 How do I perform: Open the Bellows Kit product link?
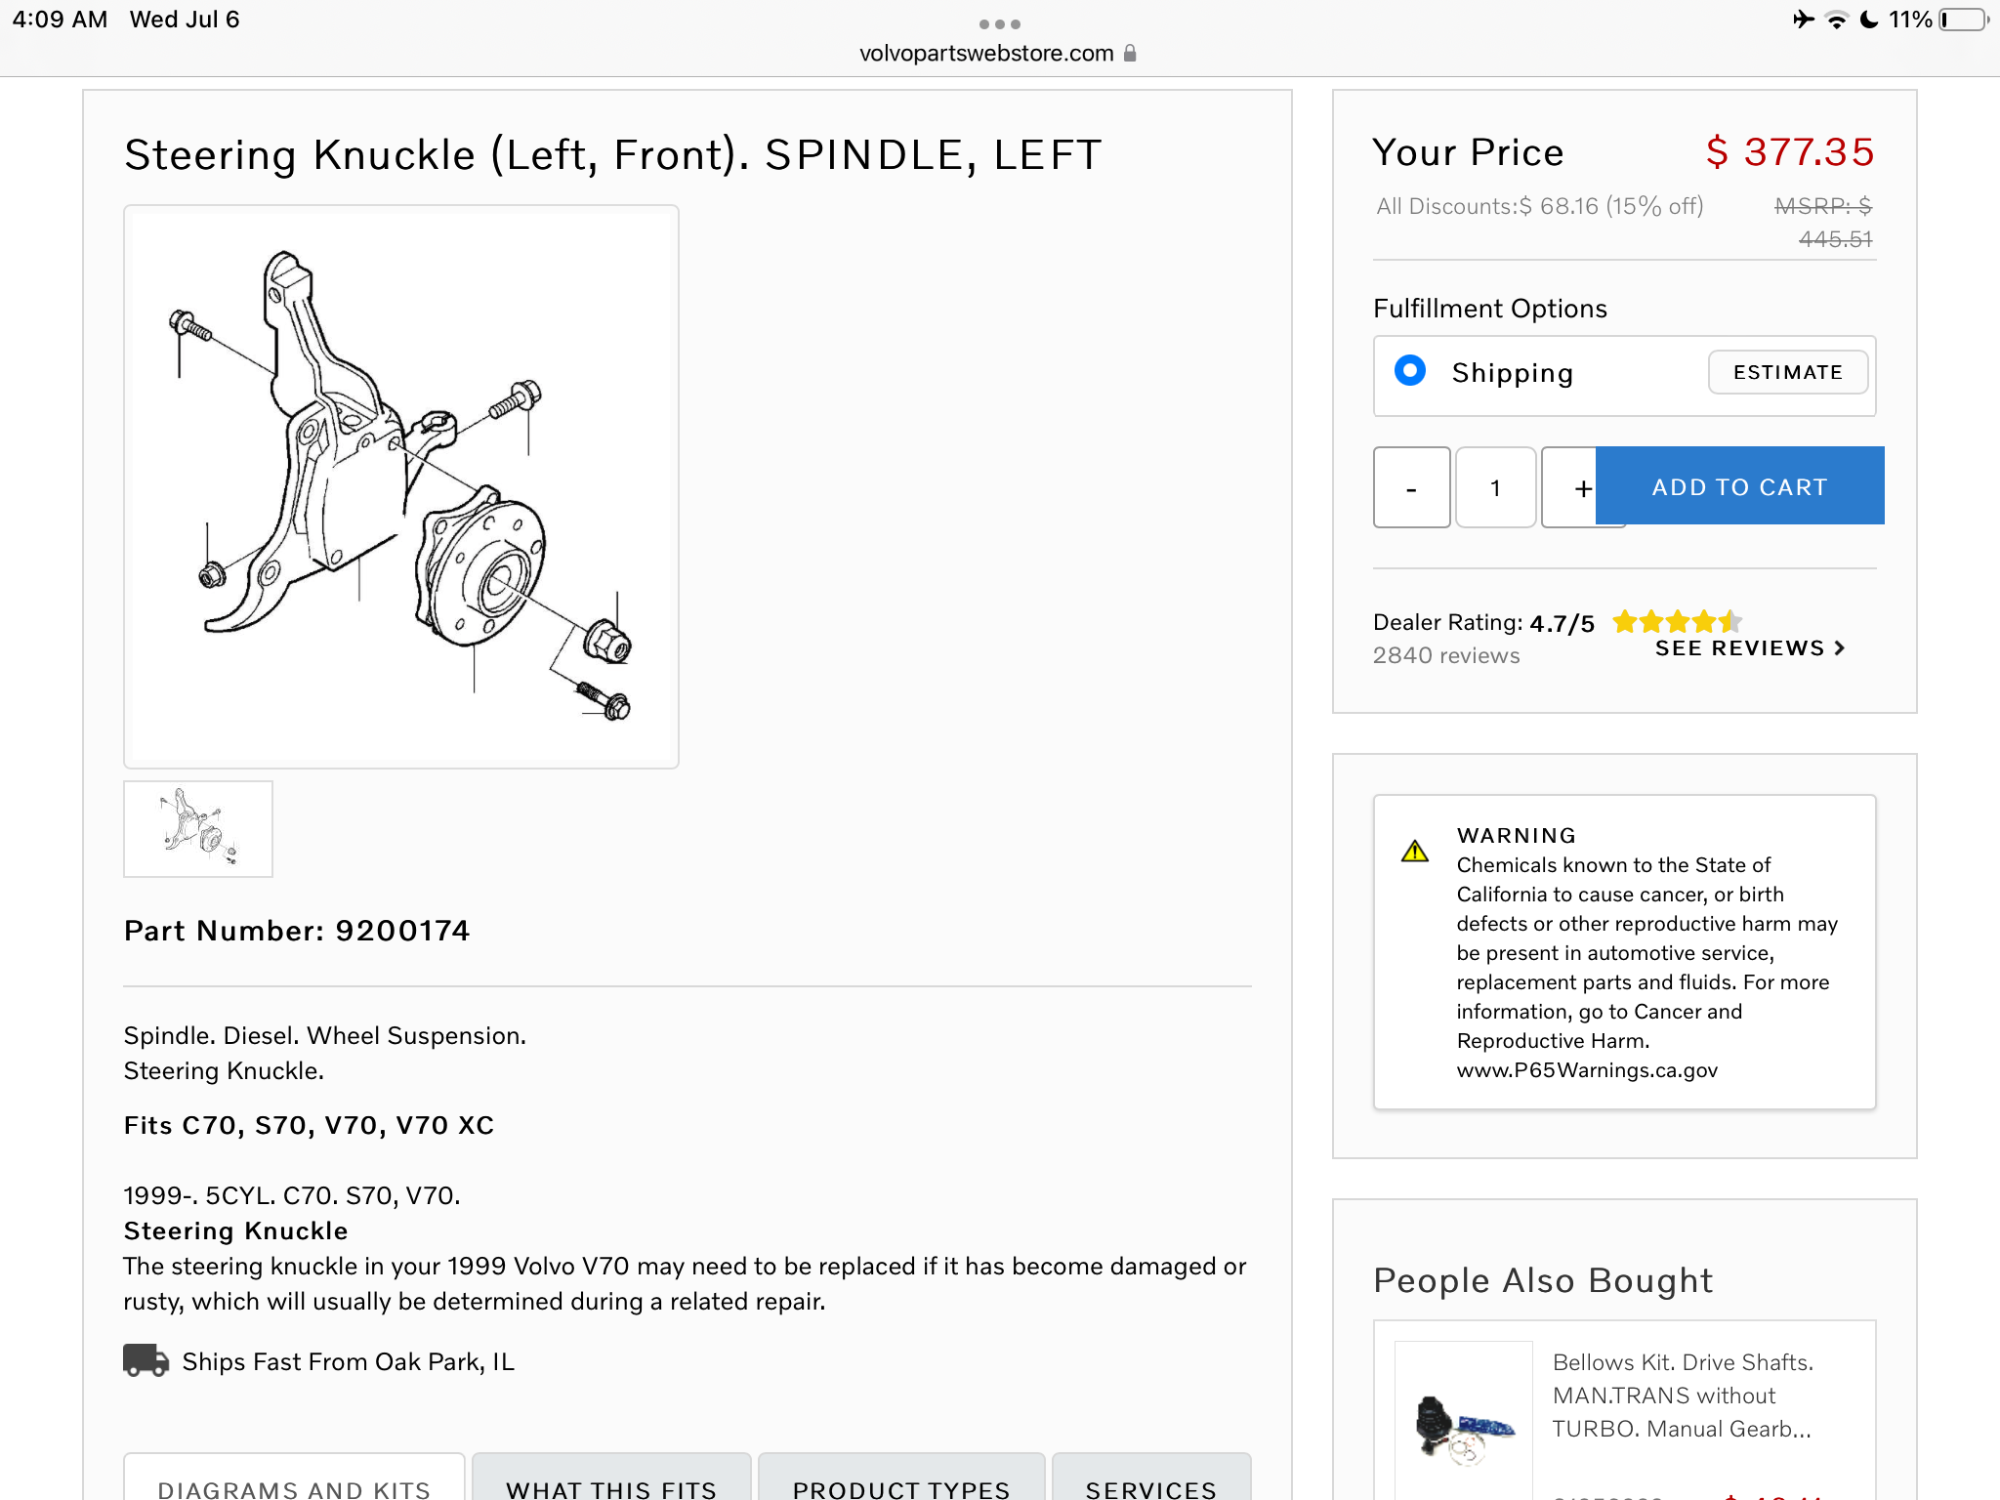pyautogui.click(x=1681, y=1395)
